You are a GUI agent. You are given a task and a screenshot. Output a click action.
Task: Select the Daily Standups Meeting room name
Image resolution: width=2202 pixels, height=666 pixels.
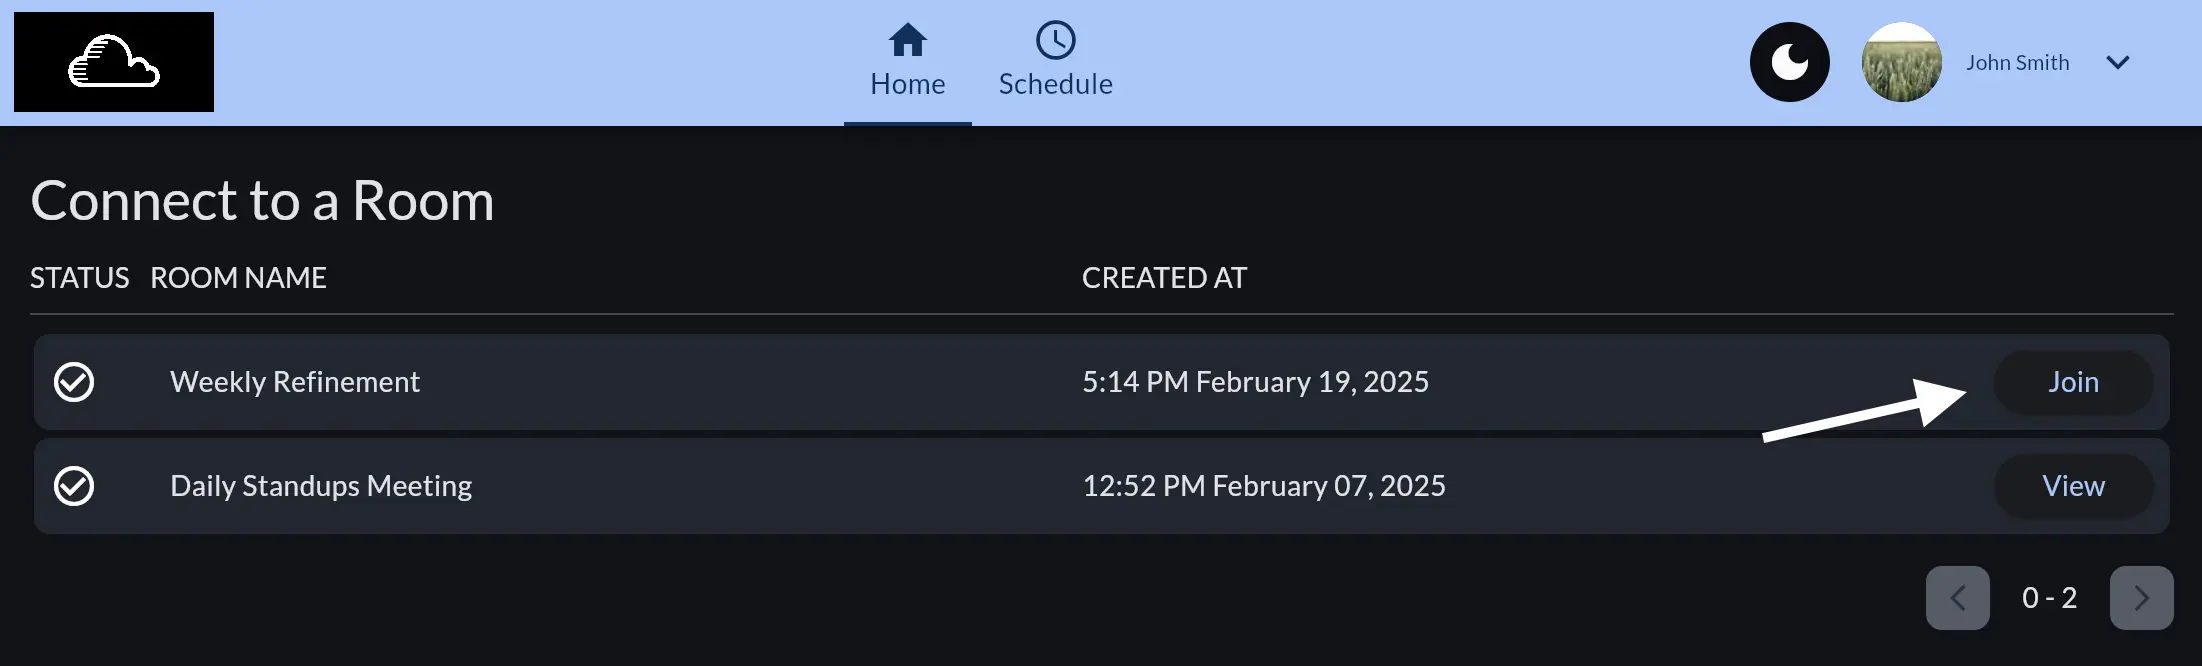[321, 486]
